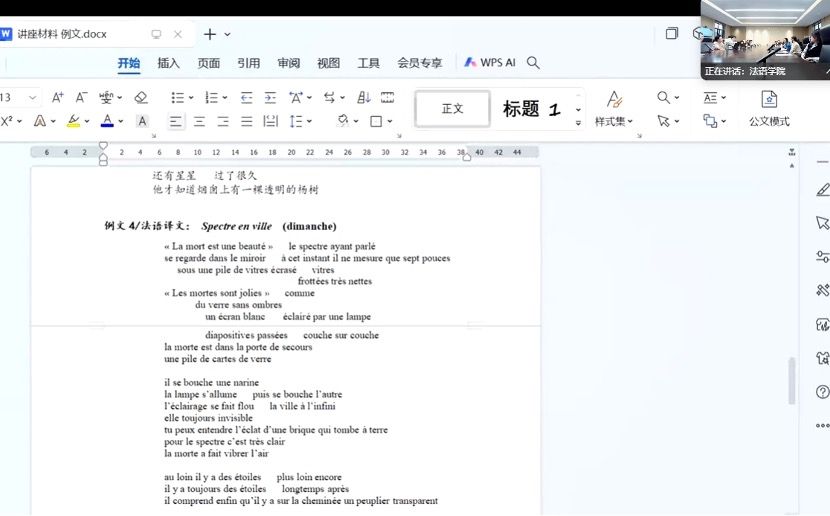Expand the styles gallery more arrow

coord(578,123)
